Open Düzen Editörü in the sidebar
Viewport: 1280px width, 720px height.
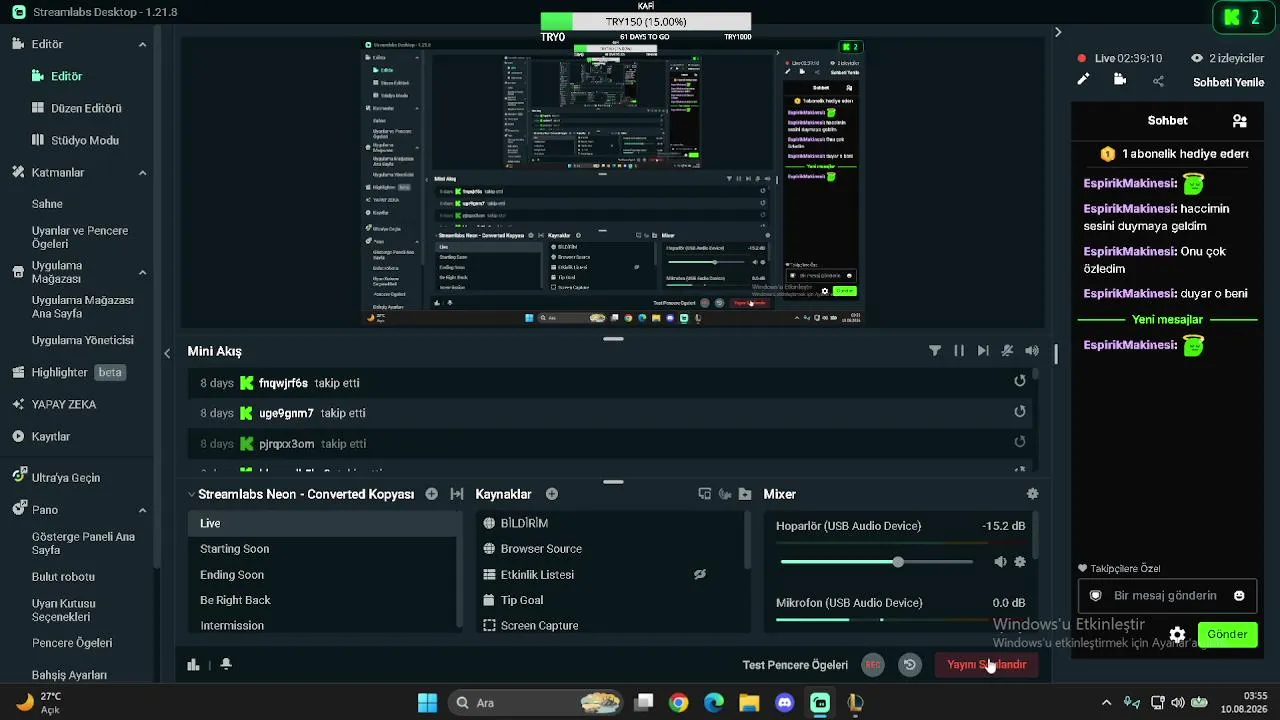77,108
